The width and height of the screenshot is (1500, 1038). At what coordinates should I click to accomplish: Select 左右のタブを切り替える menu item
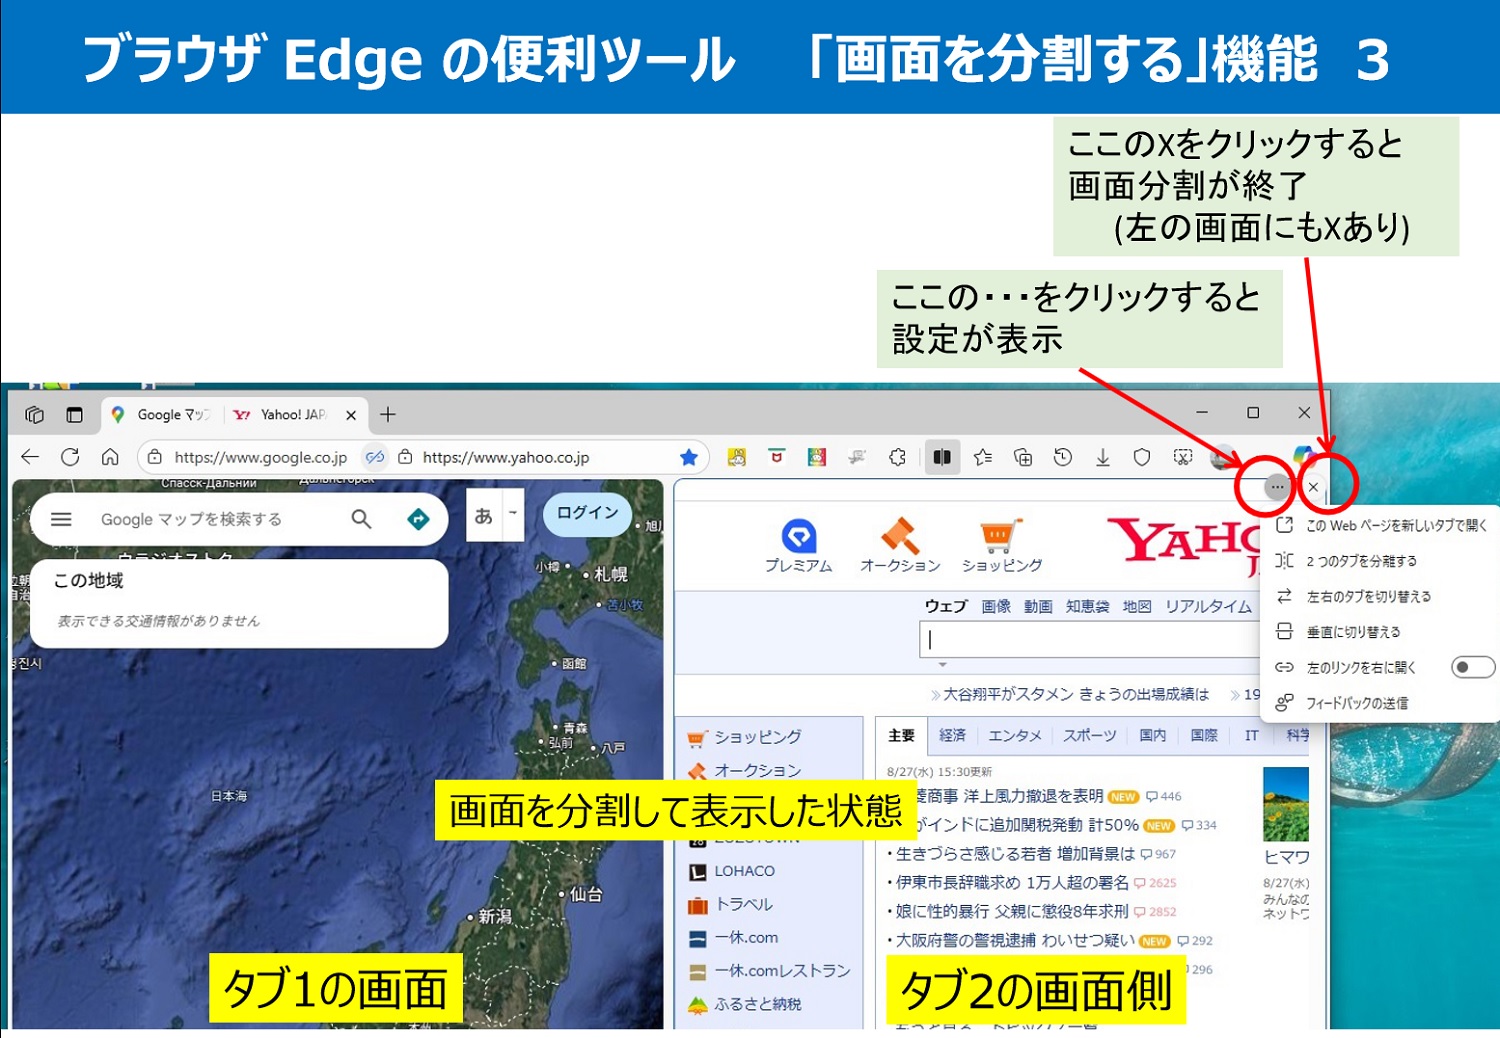click(1368, 596)
